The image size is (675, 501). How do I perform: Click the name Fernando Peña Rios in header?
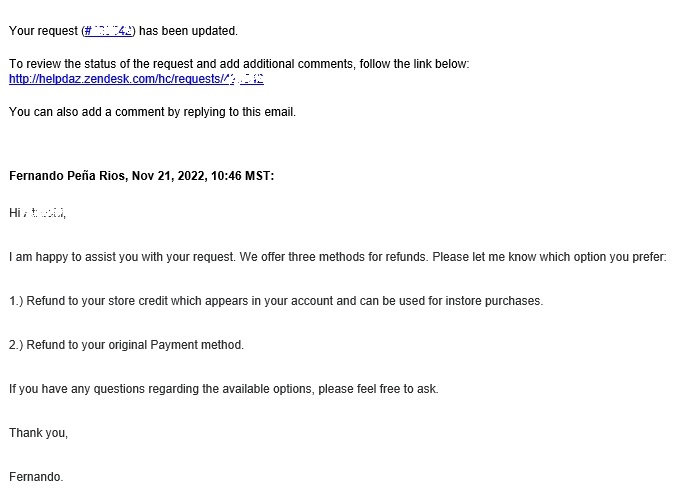click(68, 176)
